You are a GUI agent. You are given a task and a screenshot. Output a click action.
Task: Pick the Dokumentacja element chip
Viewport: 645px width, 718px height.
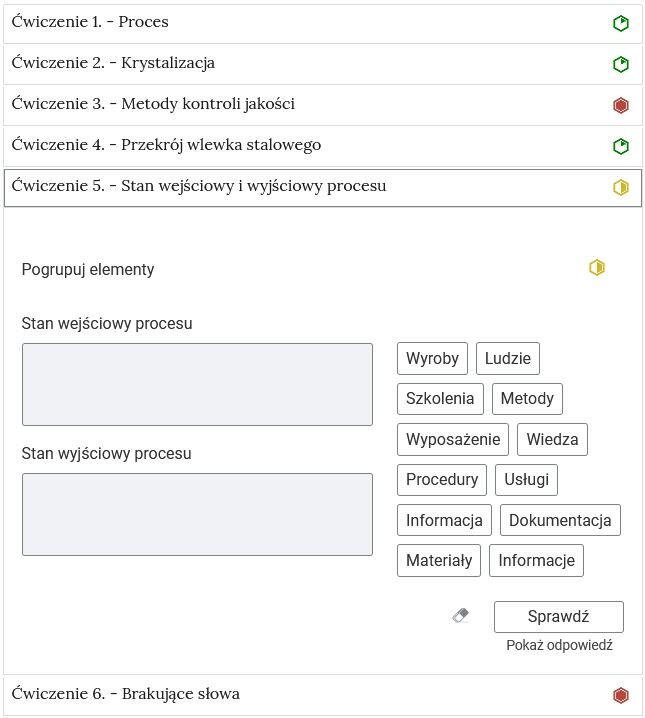coord(560,521)
